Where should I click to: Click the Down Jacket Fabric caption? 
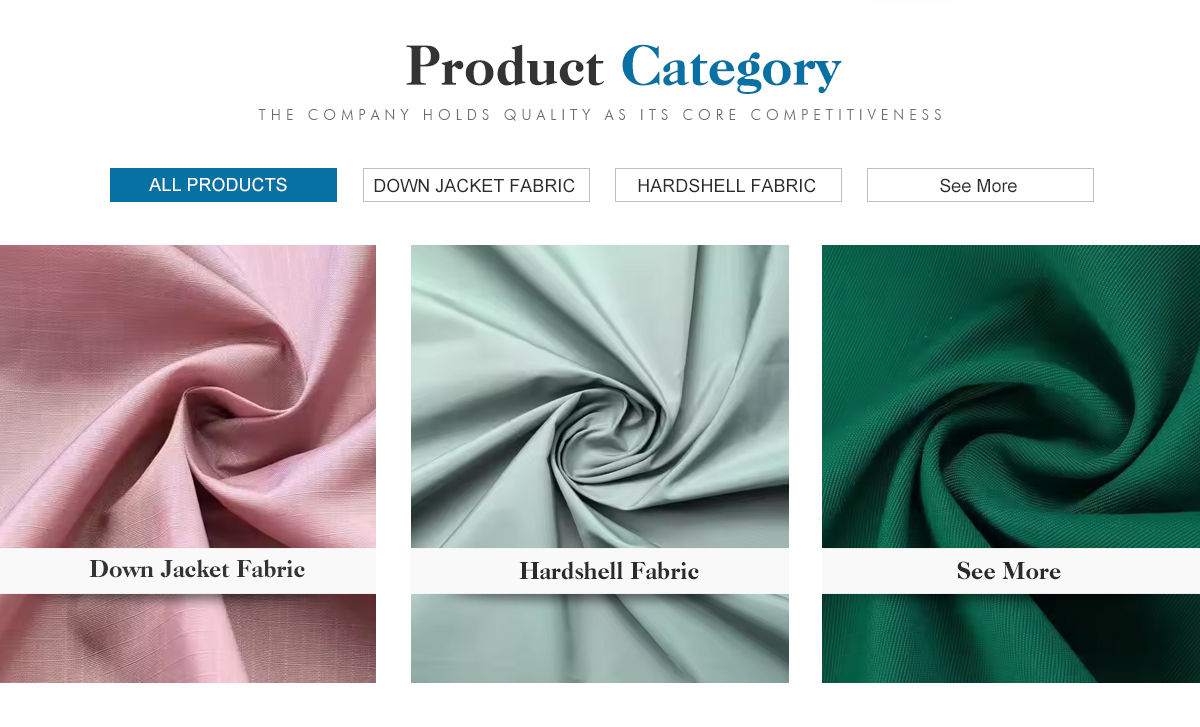coord(197,570)
